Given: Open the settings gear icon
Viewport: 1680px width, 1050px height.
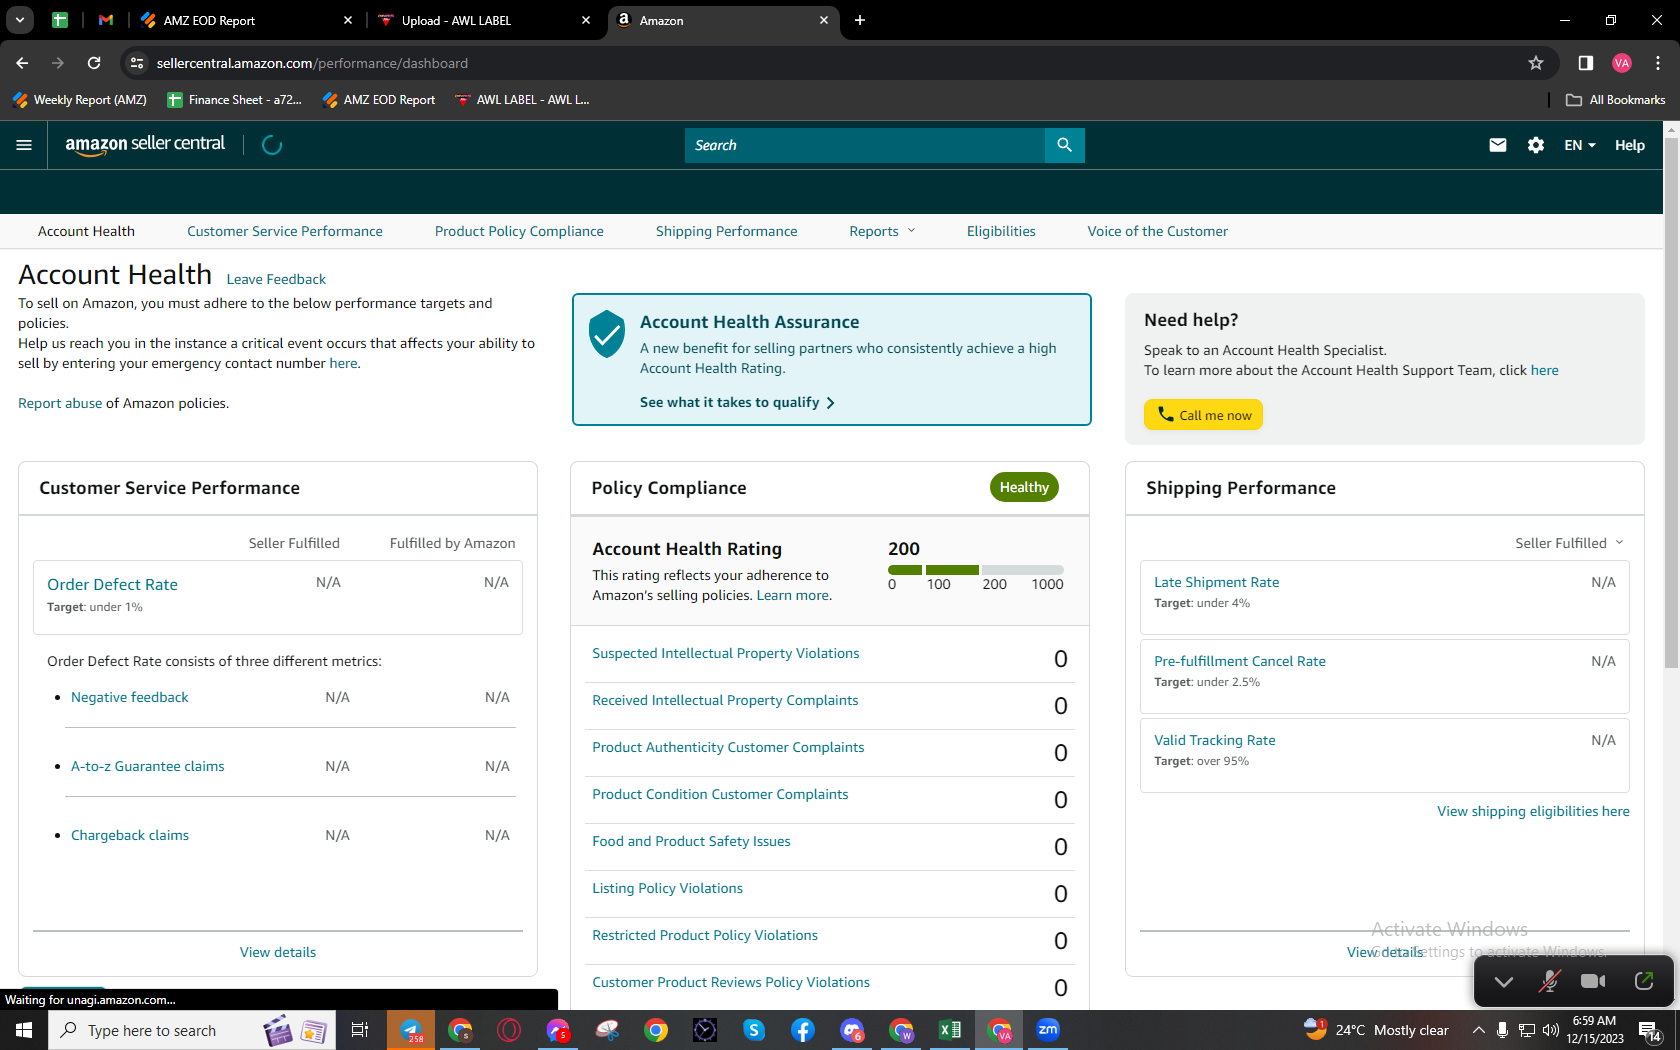Looking at the screenshot, I should [x=1536, y=145].
